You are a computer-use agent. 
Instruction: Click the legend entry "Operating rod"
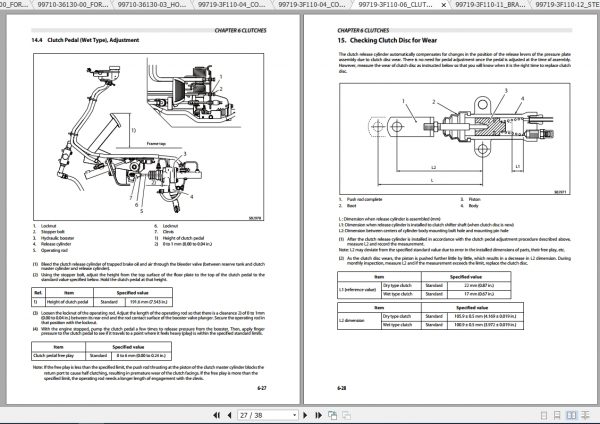coord(54,251)
